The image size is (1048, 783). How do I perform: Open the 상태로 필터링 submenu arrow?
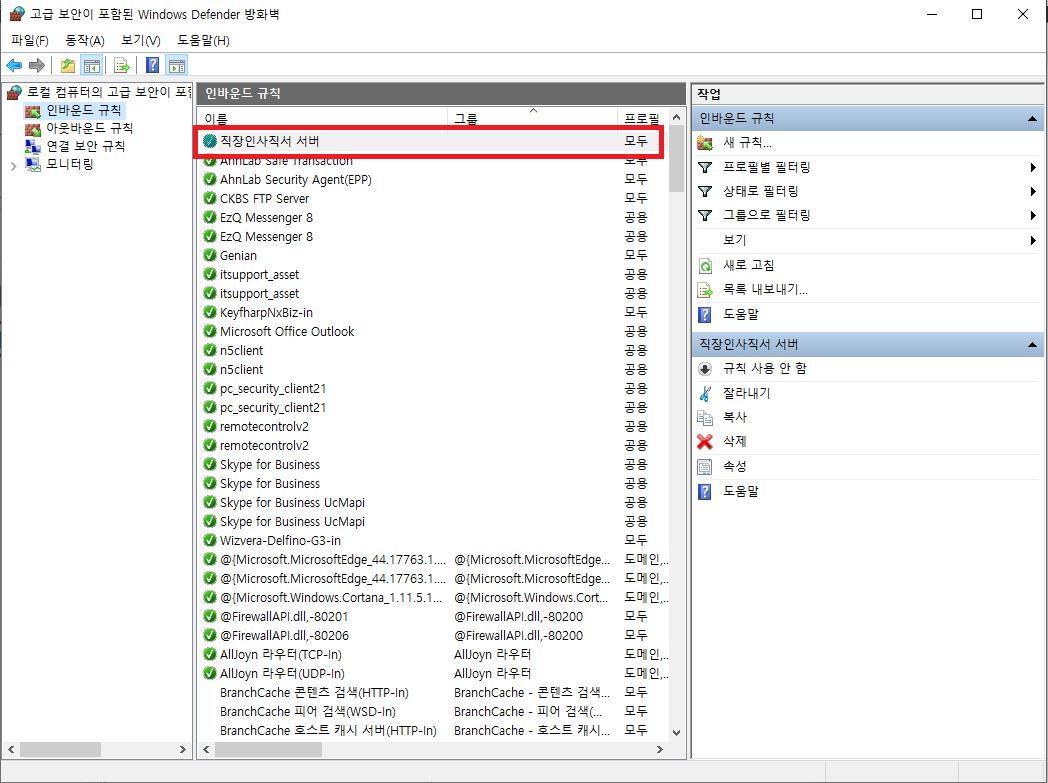pyautogui.click(x=1033, y=192)
